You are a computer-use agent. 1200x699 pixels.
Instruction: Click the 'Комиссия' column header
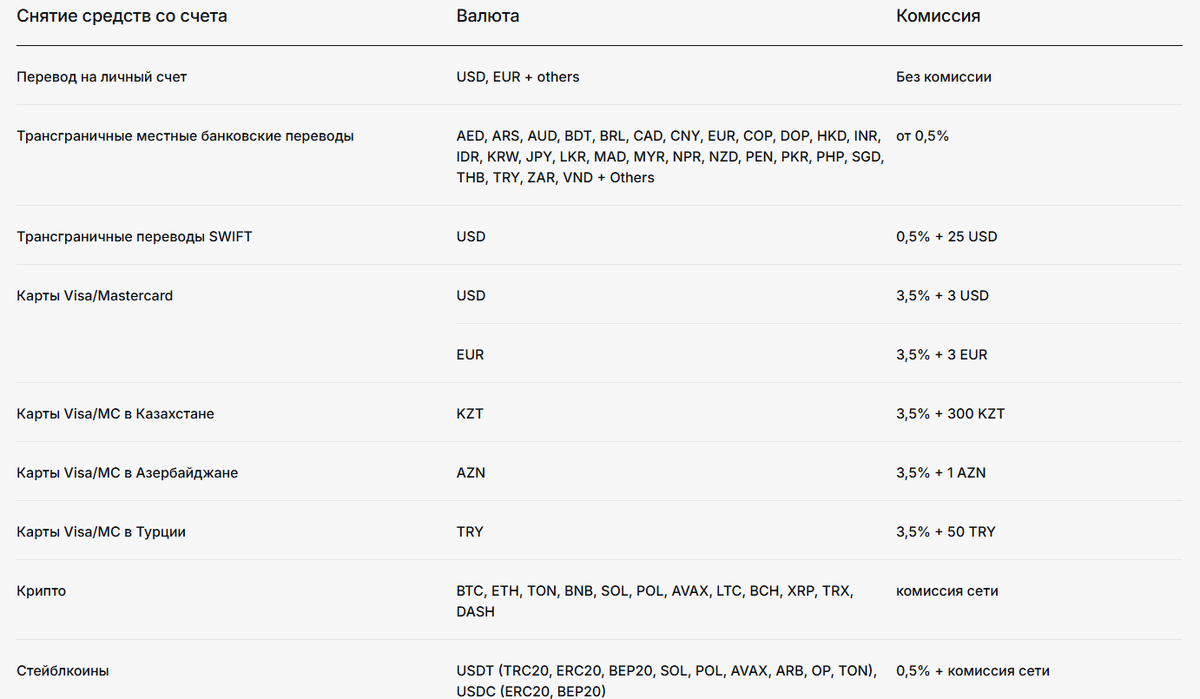[938, 16]
